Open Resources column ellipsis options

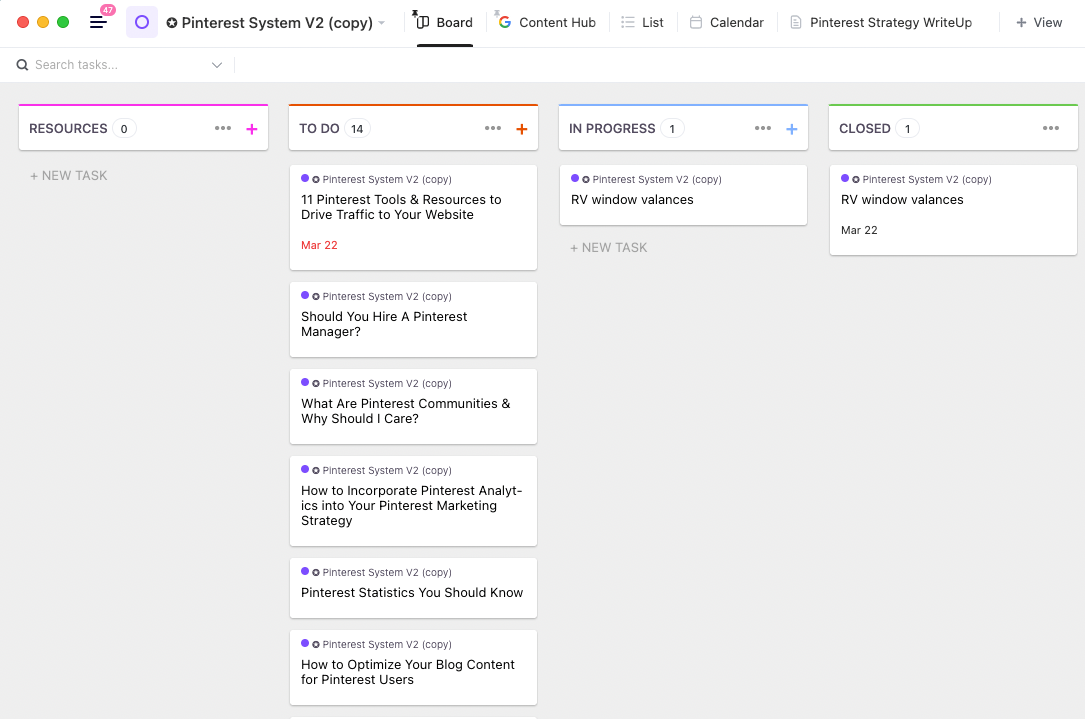(x=223, y=128)
